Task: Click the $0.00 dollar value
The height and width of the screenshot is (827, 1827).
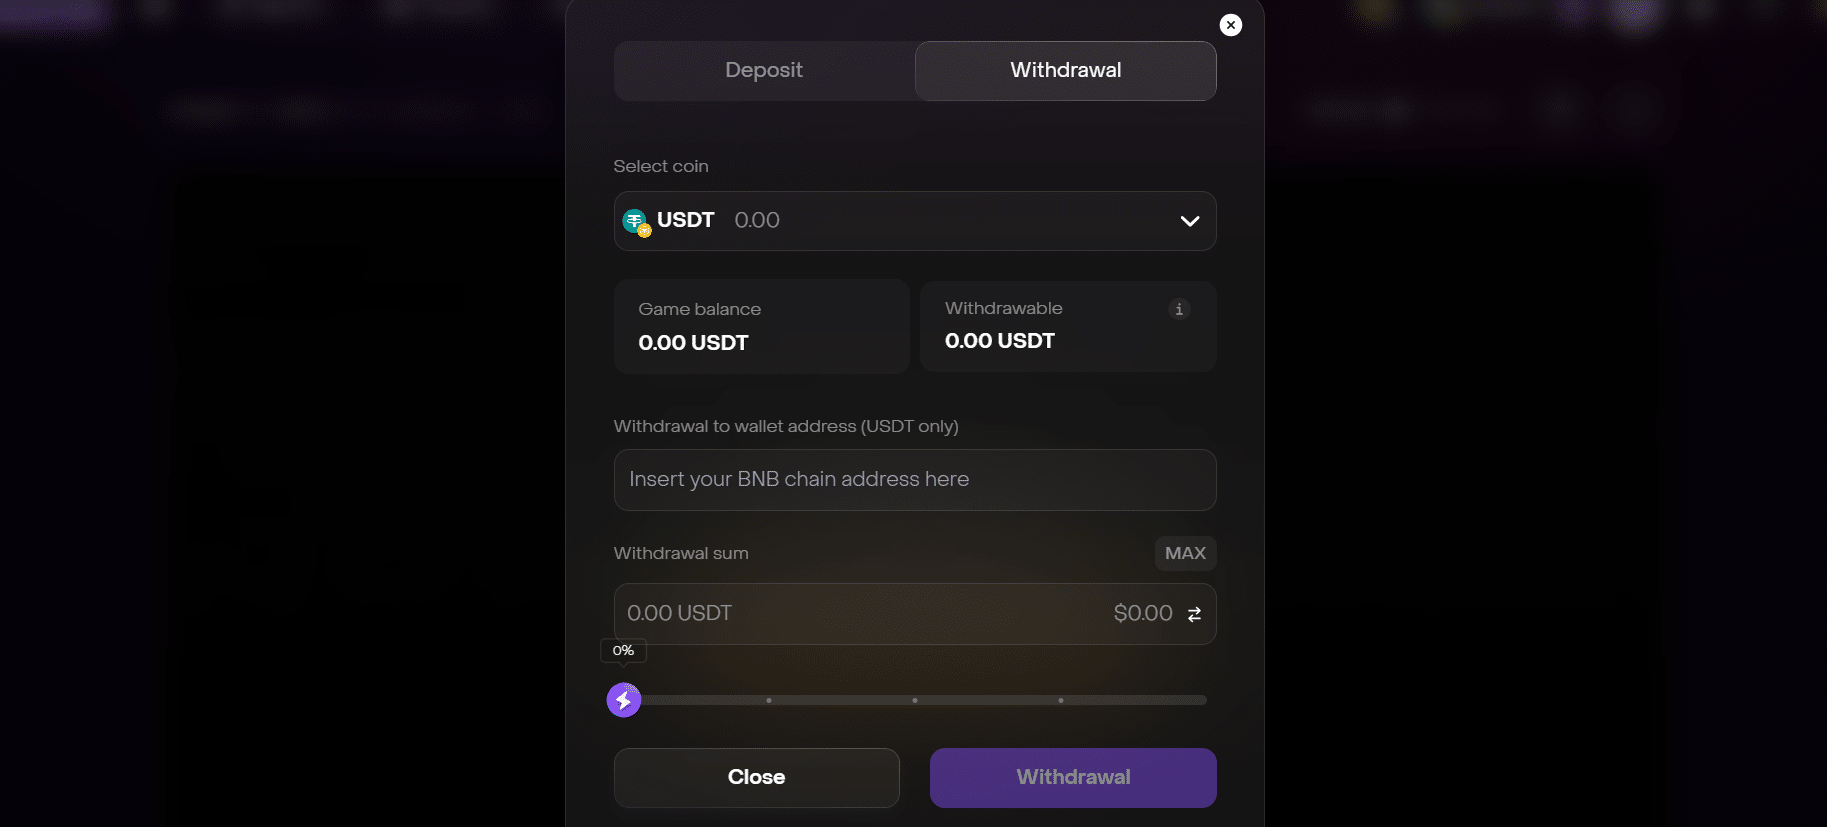Action: (x=1143, y=613)
